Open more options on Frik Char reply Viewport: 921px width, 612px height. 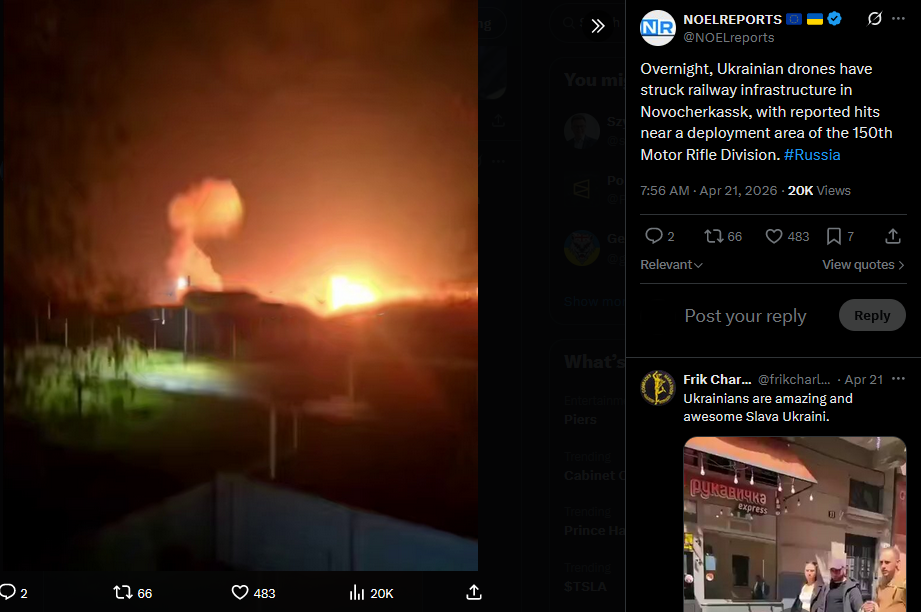[898, 379]
